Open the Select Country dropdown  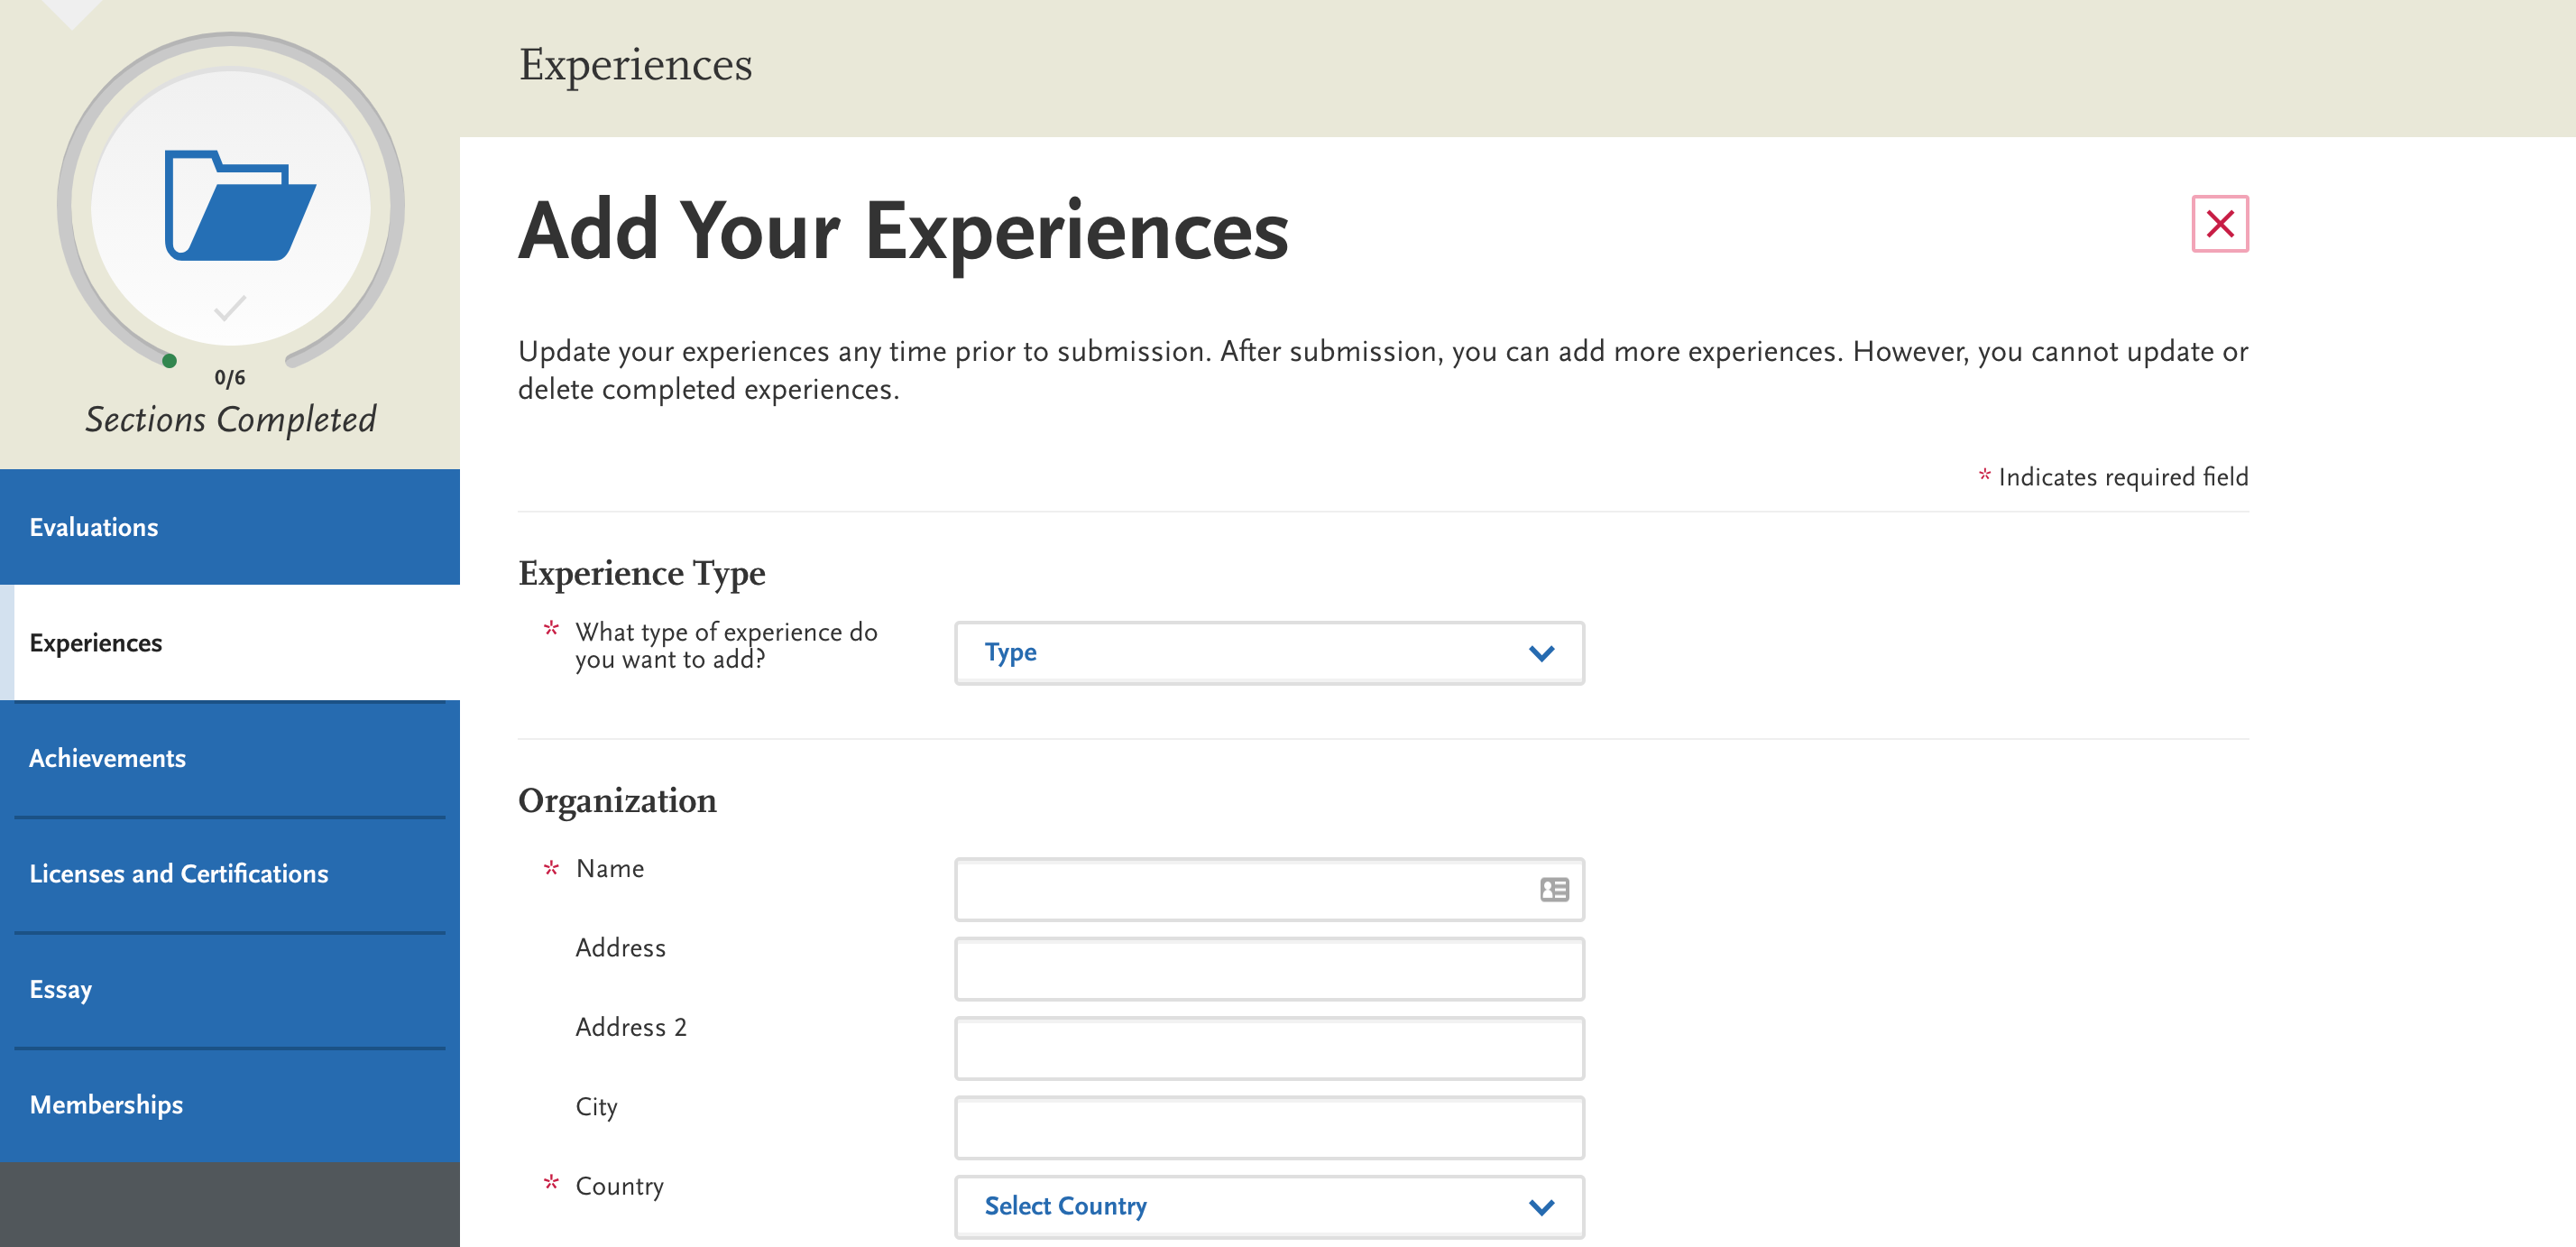point(1268,1206)
